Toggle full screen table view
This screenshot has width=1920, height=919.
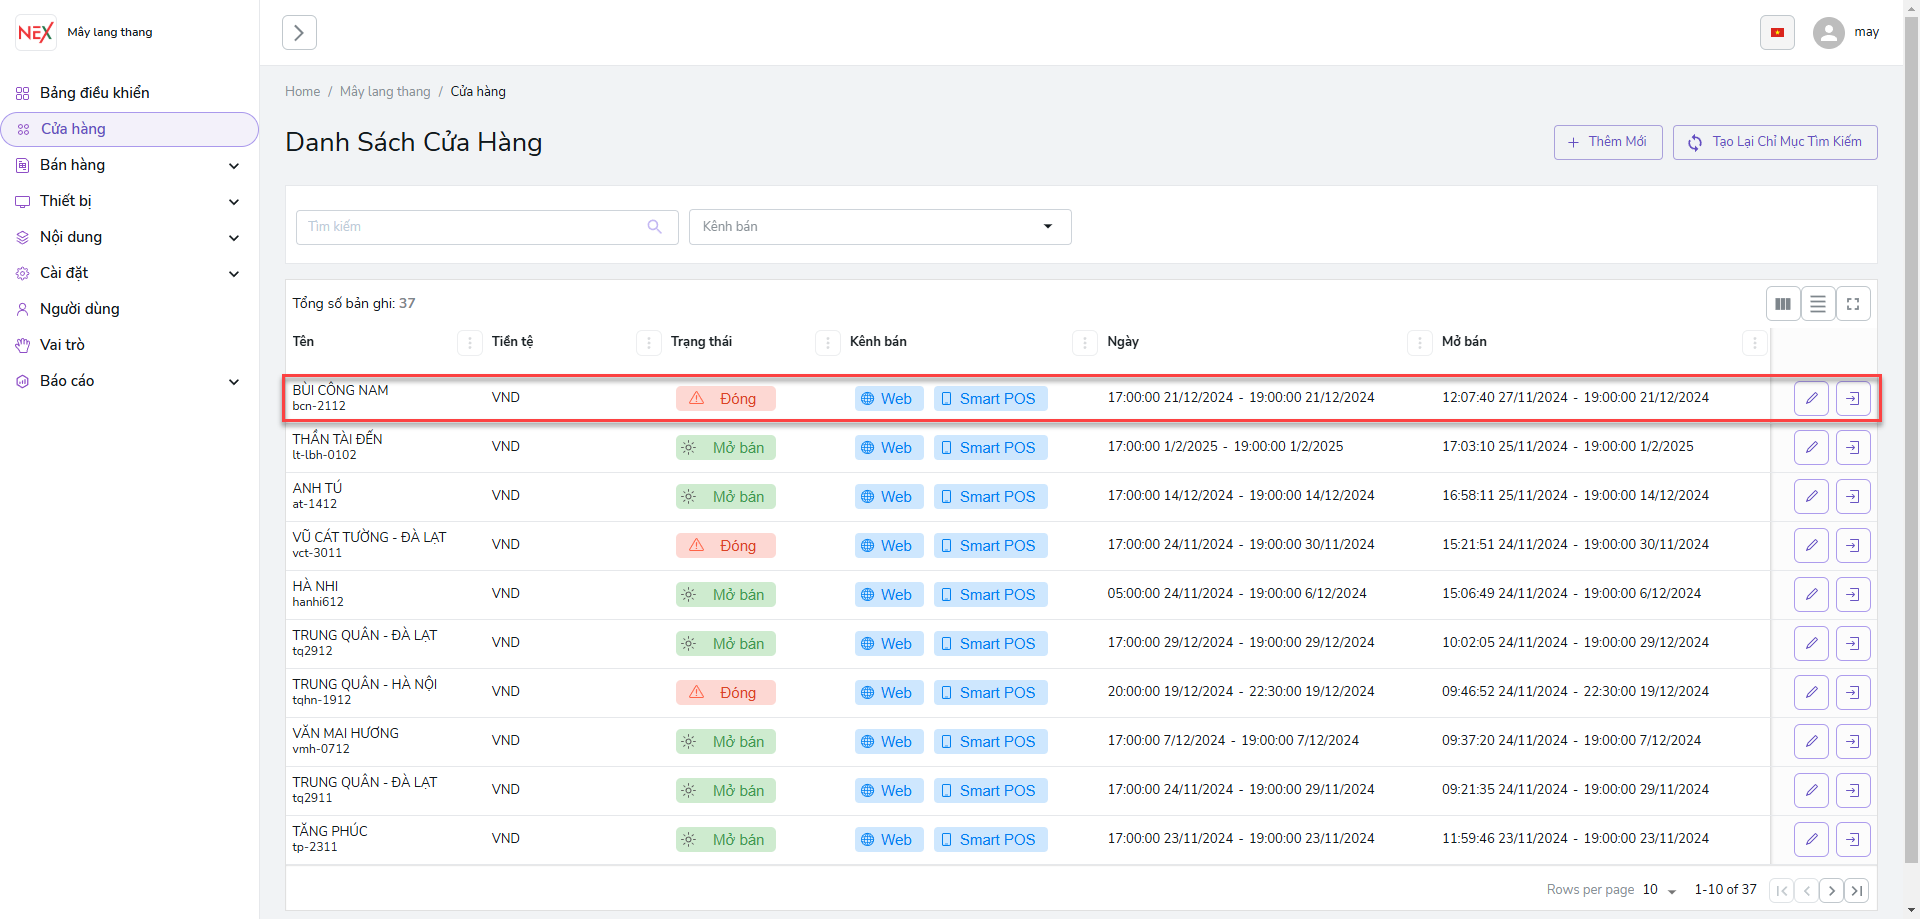1853,304
